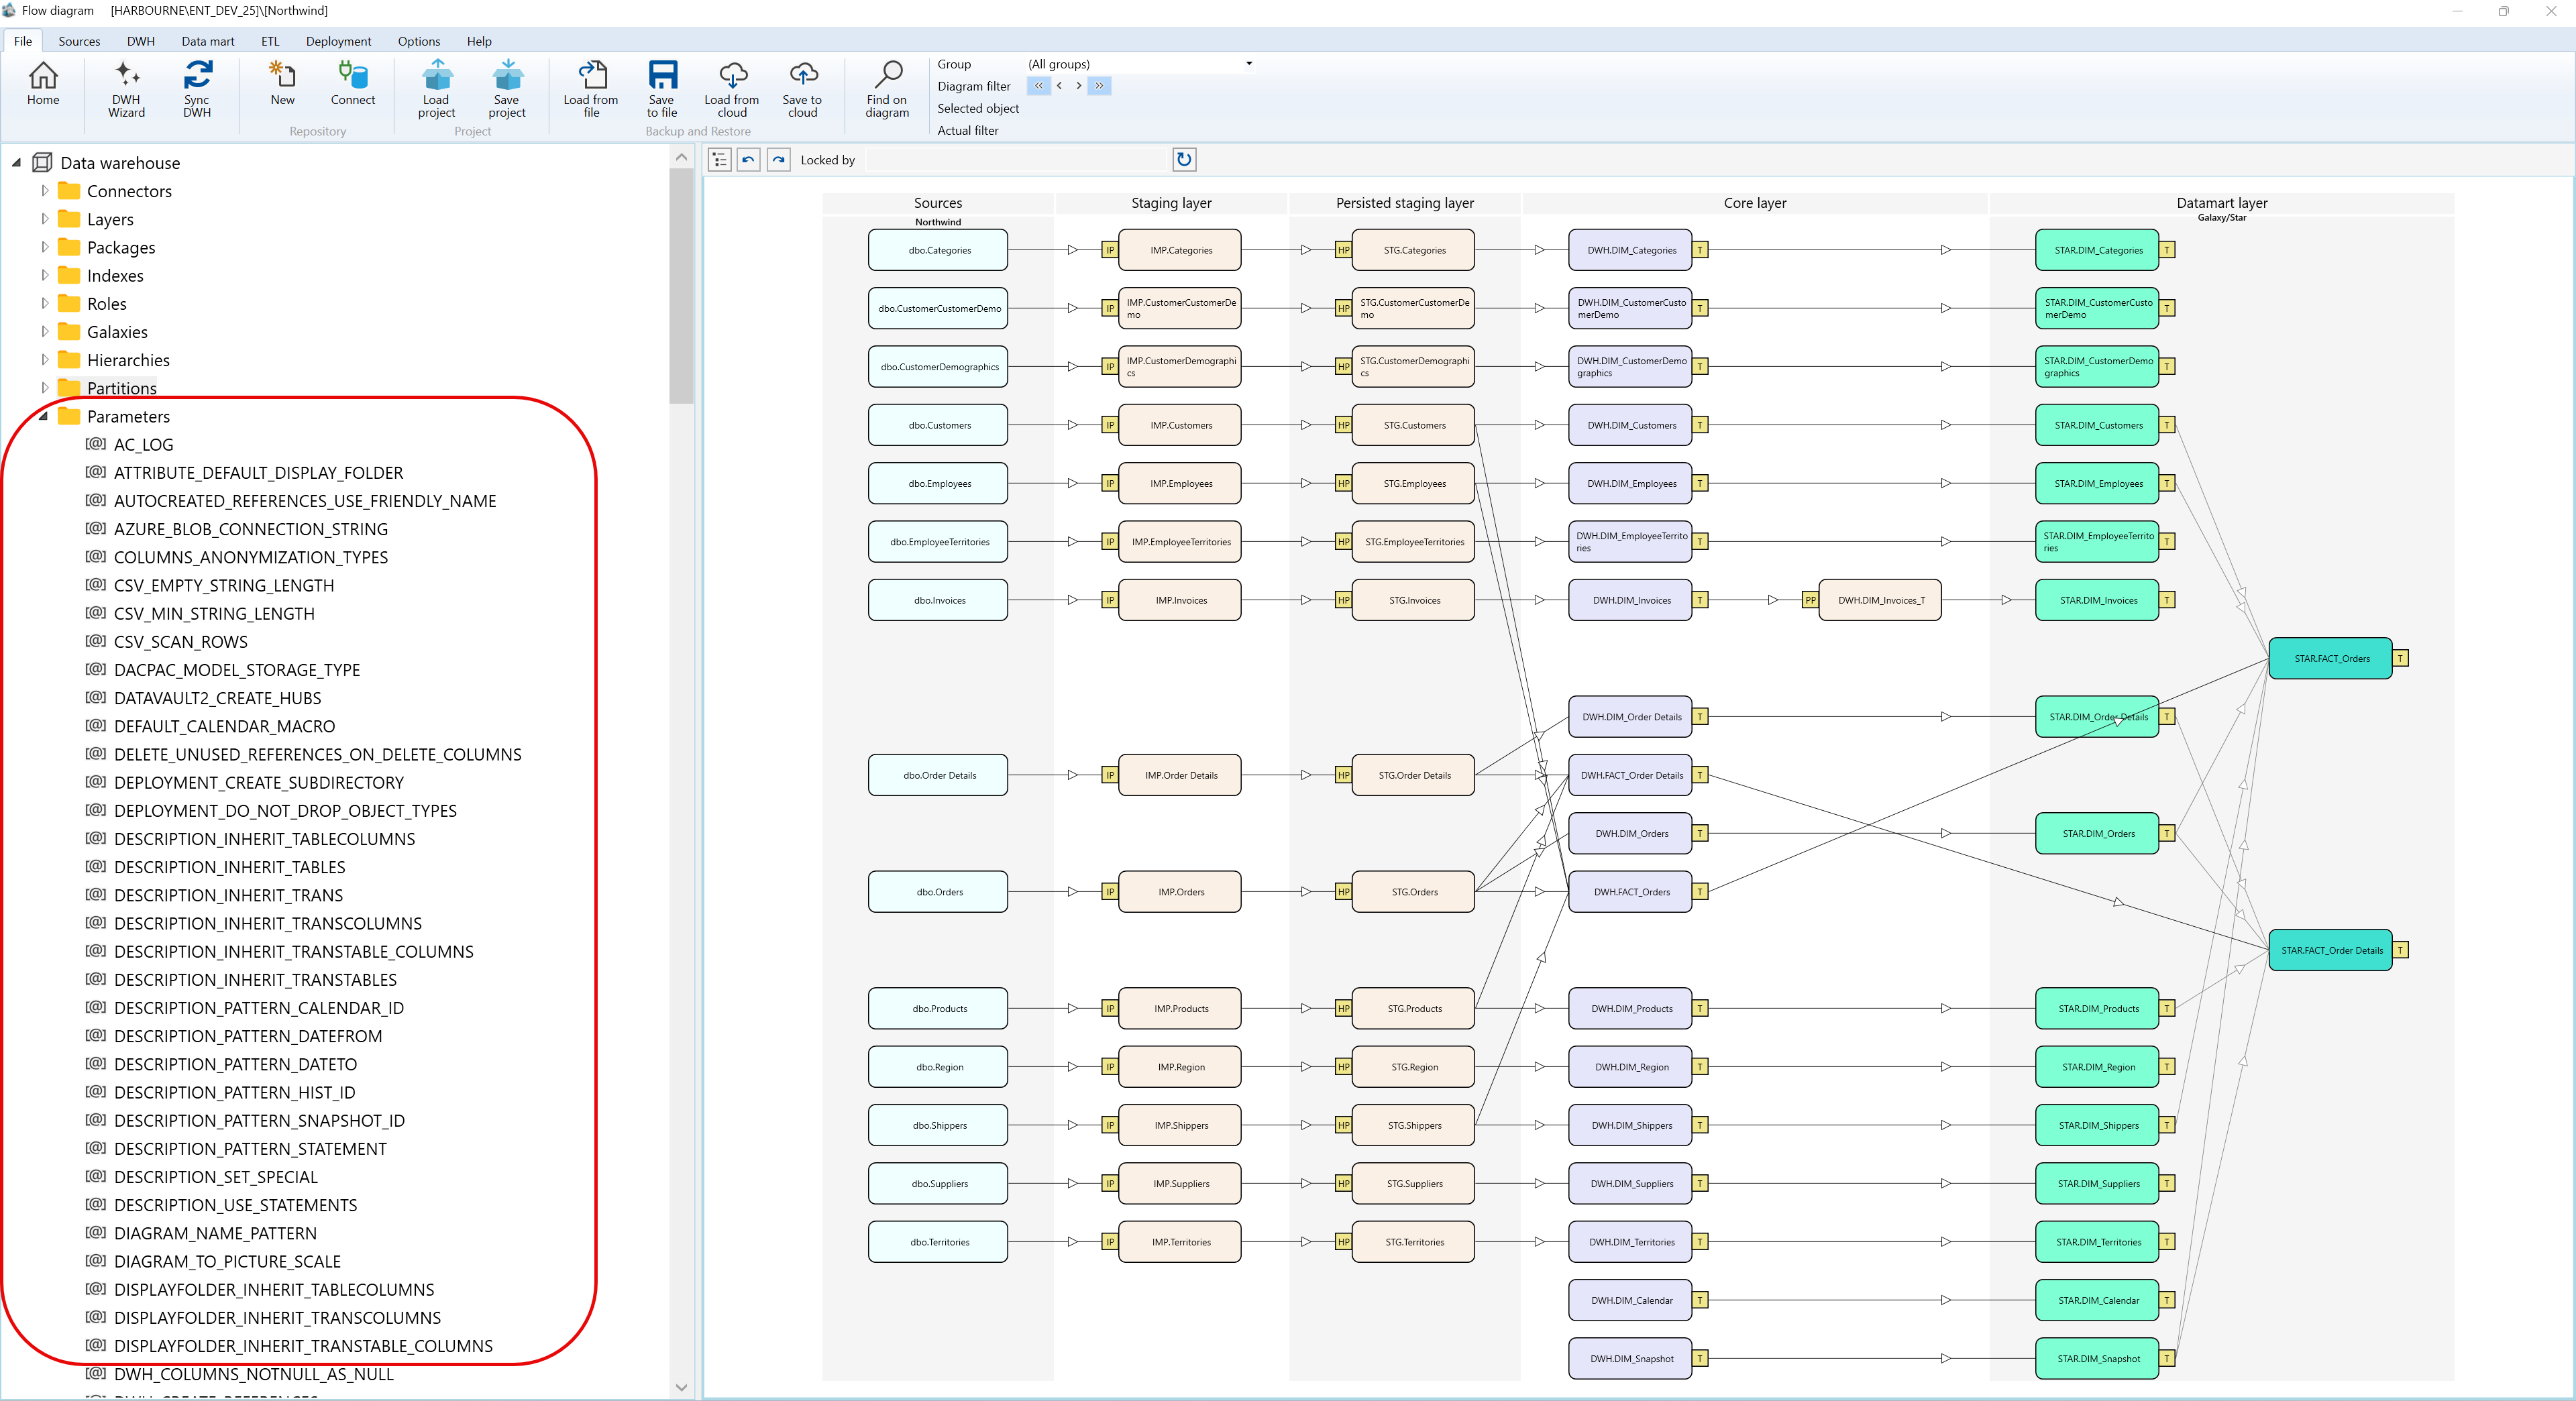Click the parameter icon of AC_LOG
The height and width of the screenshot is (1401, 2576).
click(x=96, y=444)
